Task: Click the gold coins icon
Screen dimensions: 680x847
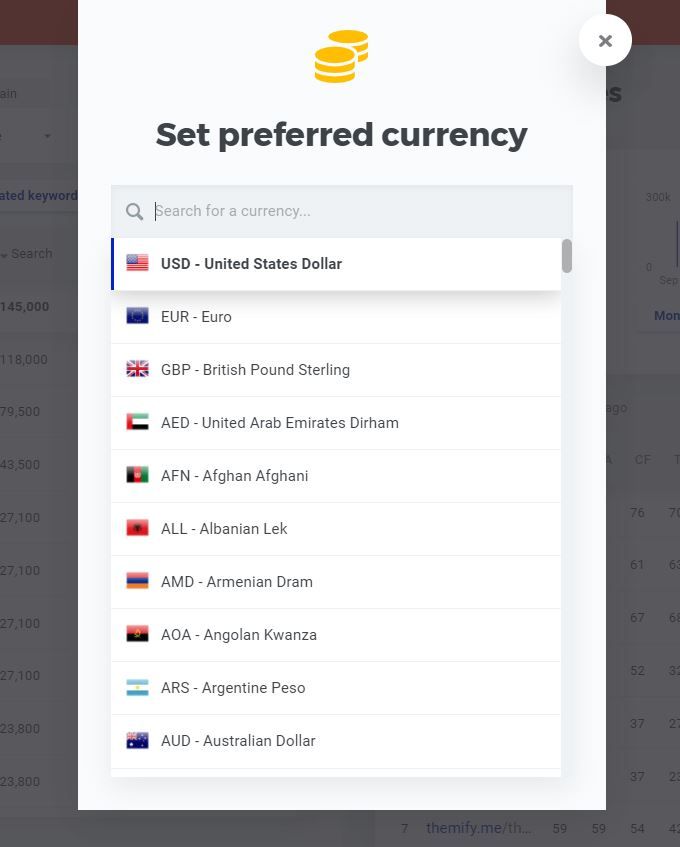Action: (341, 56)
